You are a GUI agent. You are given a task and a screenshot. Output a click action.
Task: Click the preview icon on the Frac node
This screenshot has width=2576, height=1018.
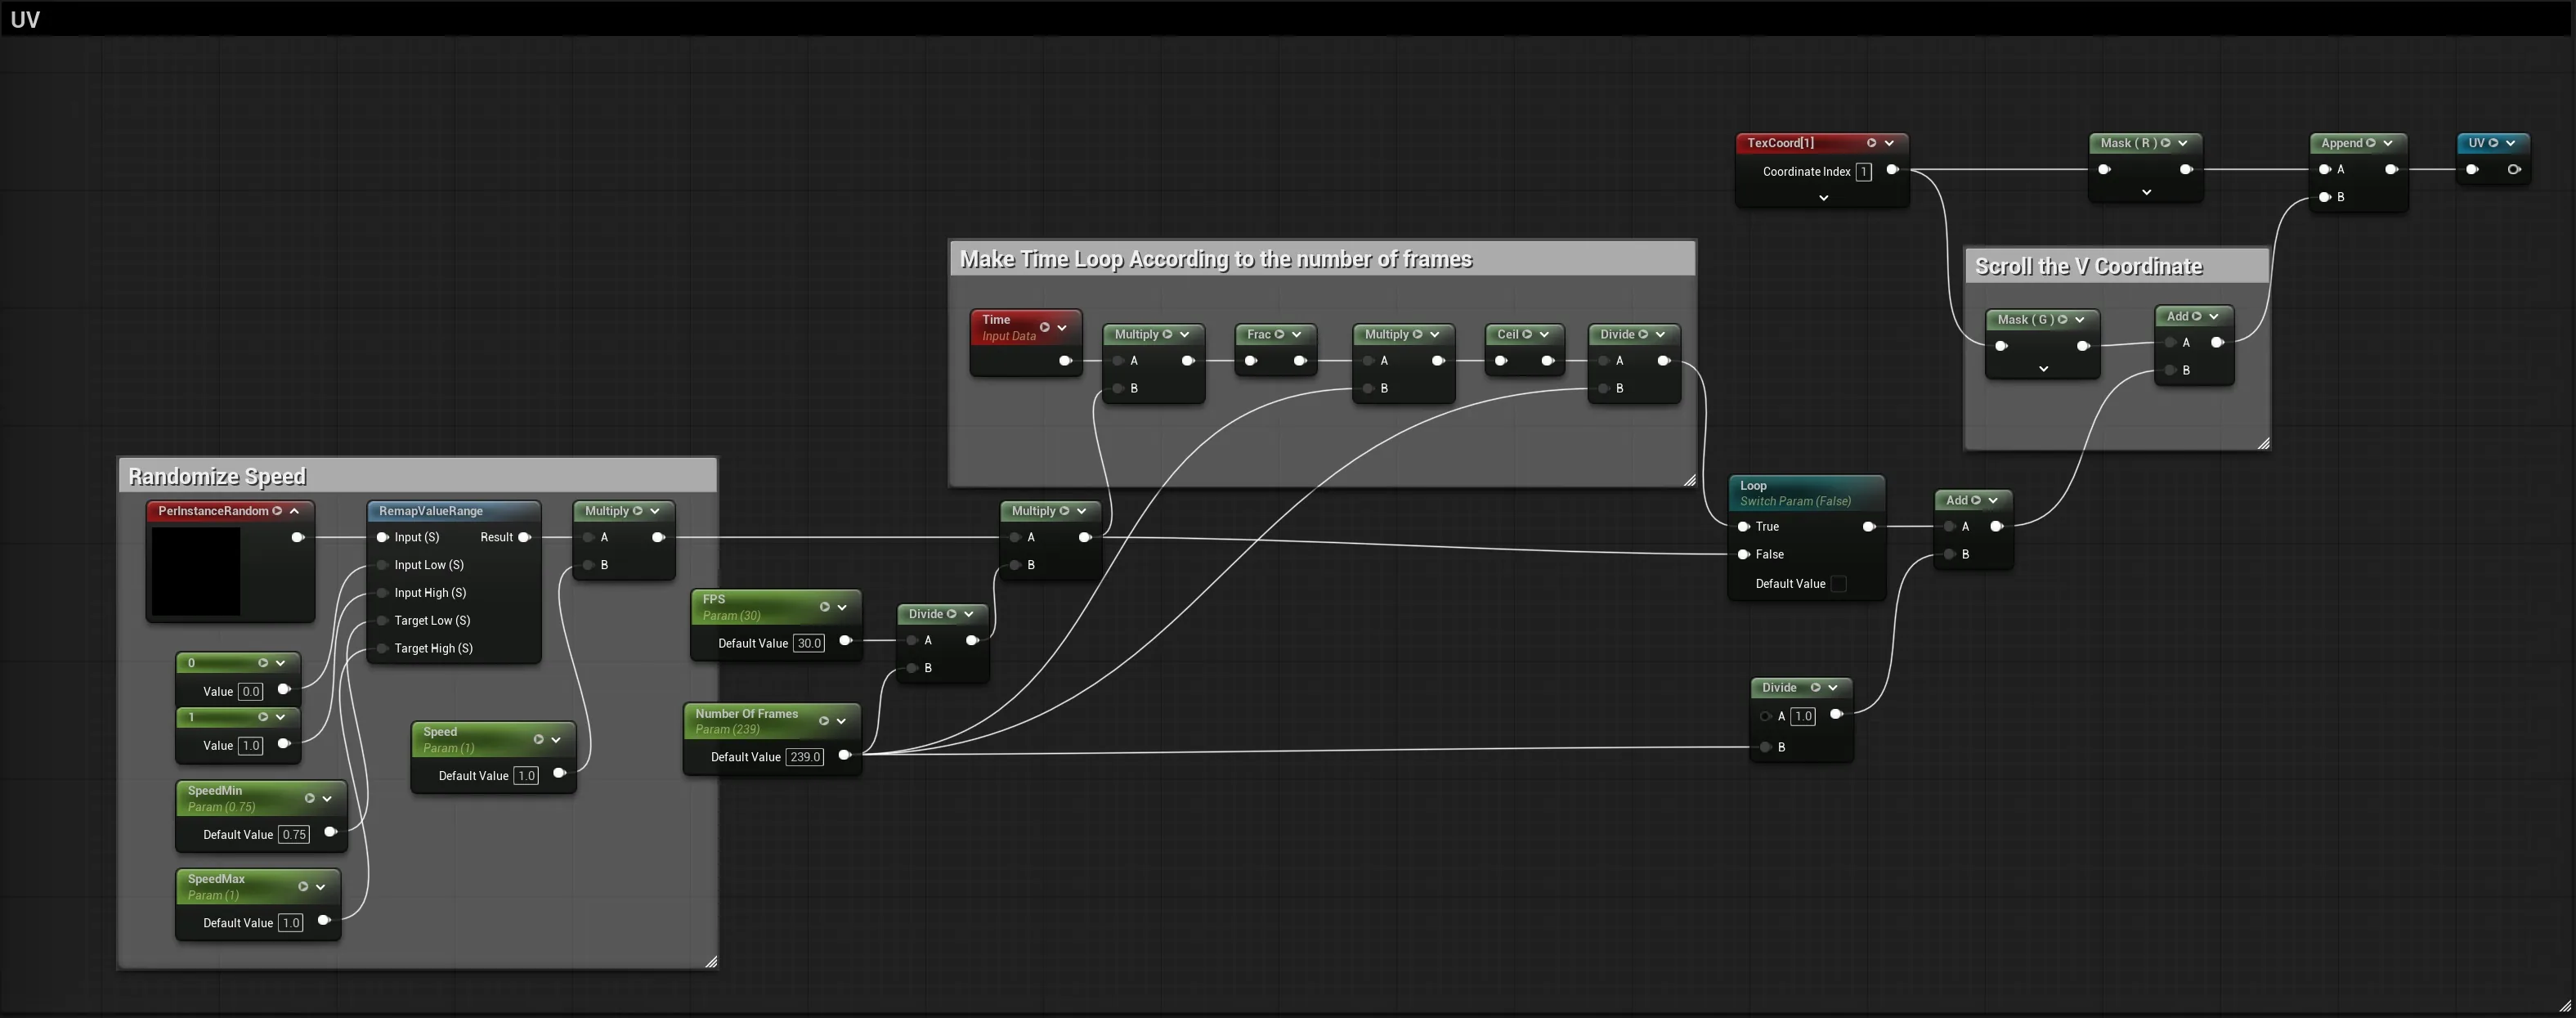(x=1279, y=334)
